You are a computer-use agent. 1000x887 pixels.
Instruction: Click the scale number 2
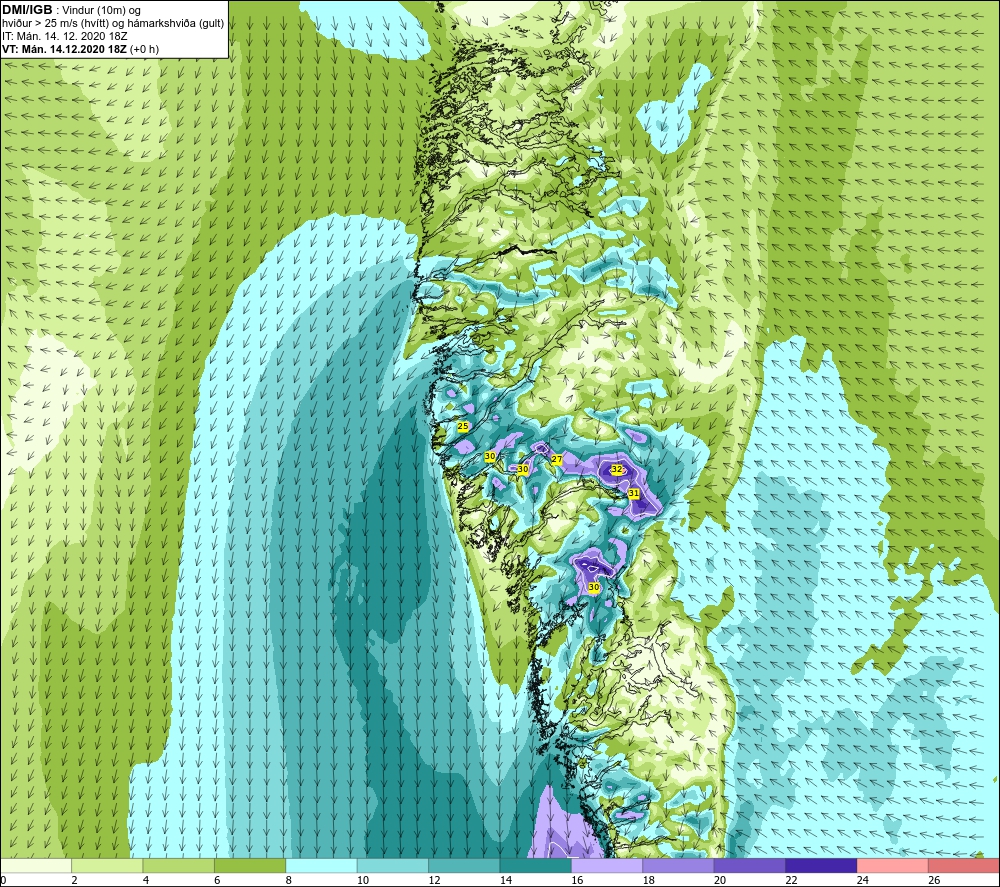[75, 880]
